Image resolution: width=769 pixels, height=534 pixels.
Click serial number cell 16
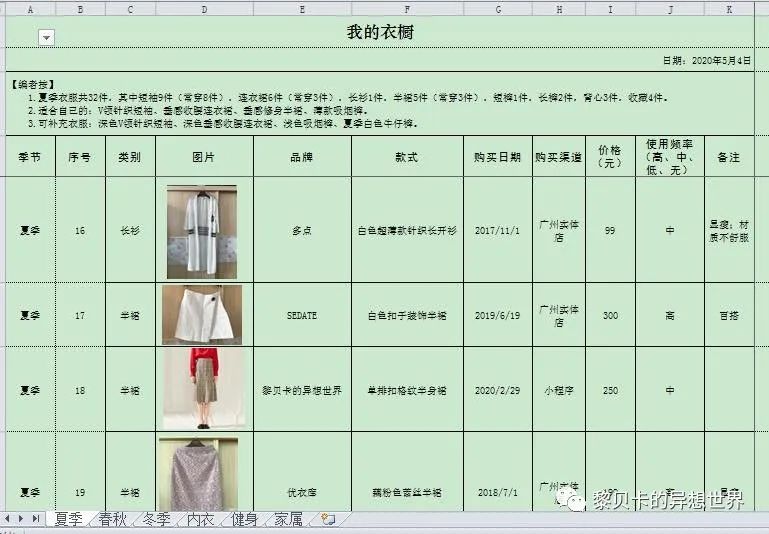point(80,230)
